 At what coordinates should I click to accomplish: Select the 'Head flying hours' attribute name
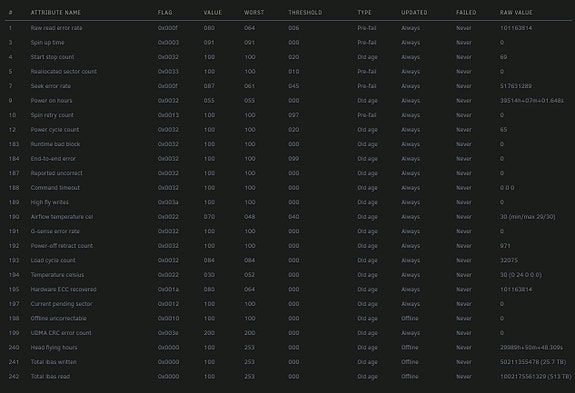[54, 347]
